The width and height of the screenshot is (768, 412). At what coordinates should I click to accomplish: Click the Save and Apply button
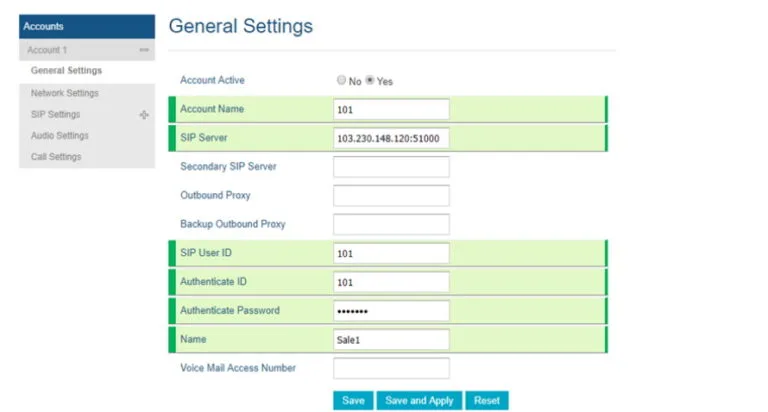(419, 400)
